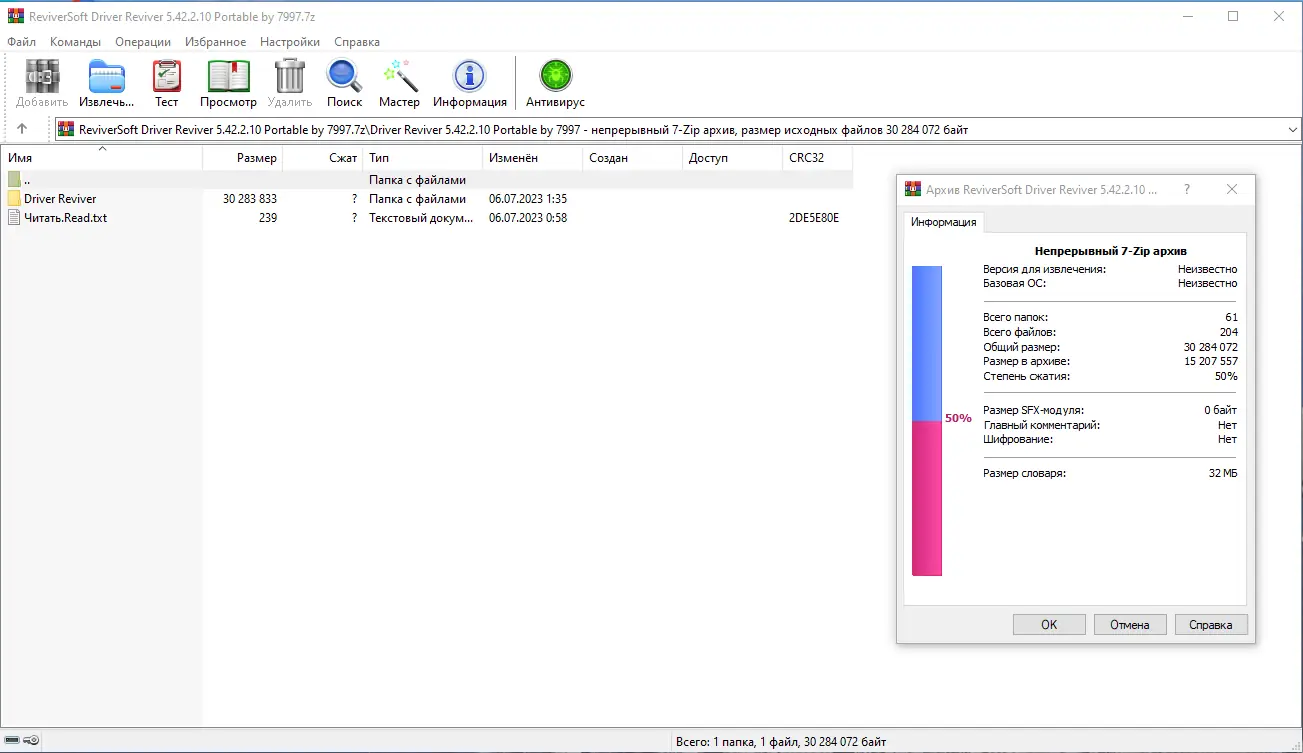This screenshot has width=1303, height=753.
Task: Open the Извлечь (Extract) tool
Action: click(106, 82)
